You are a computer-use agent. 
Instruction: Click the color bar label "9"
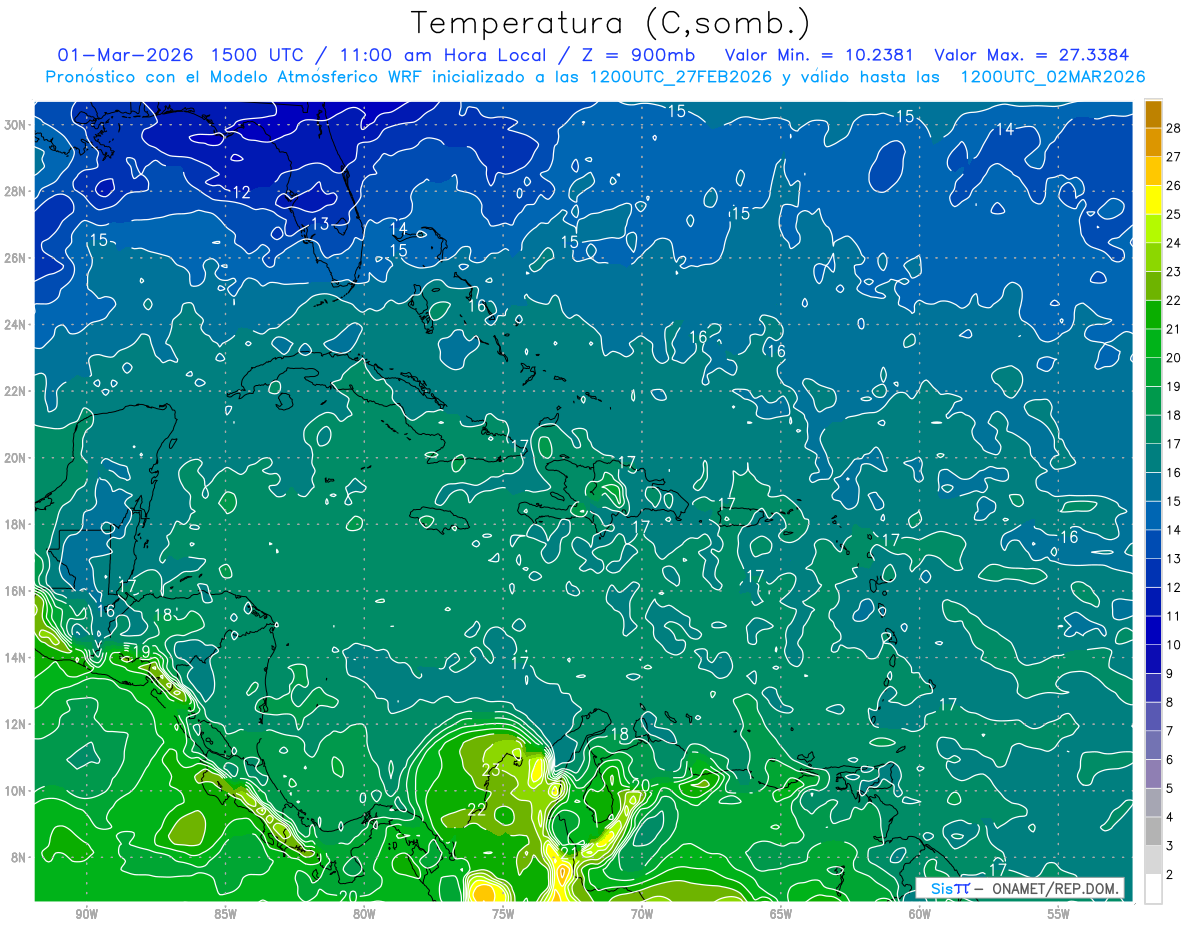pos(1170,674)
